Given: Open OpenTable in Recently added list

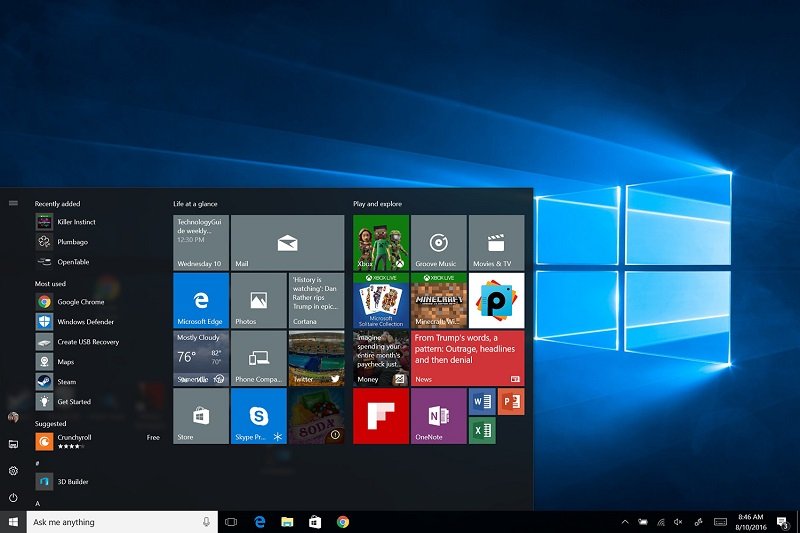Looking at the screenshot, I should click(x=97, y=262).
